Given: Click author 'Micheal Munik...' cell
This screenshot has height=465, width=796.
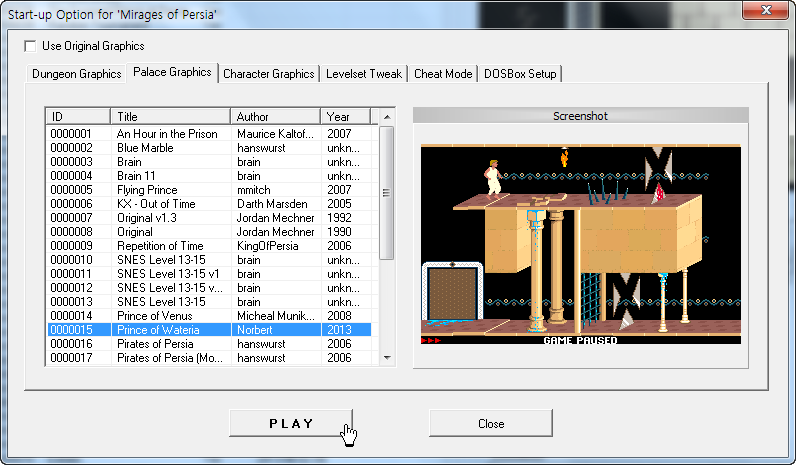Looking at the screenshot, I should pos(276,316).
